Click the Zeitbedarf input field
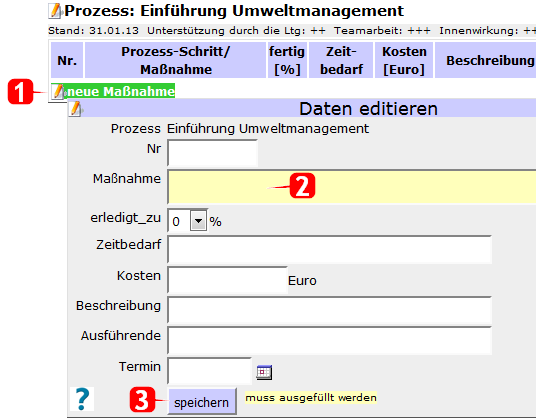The width and height of the screenshot is (536, 418). point(330,250)
